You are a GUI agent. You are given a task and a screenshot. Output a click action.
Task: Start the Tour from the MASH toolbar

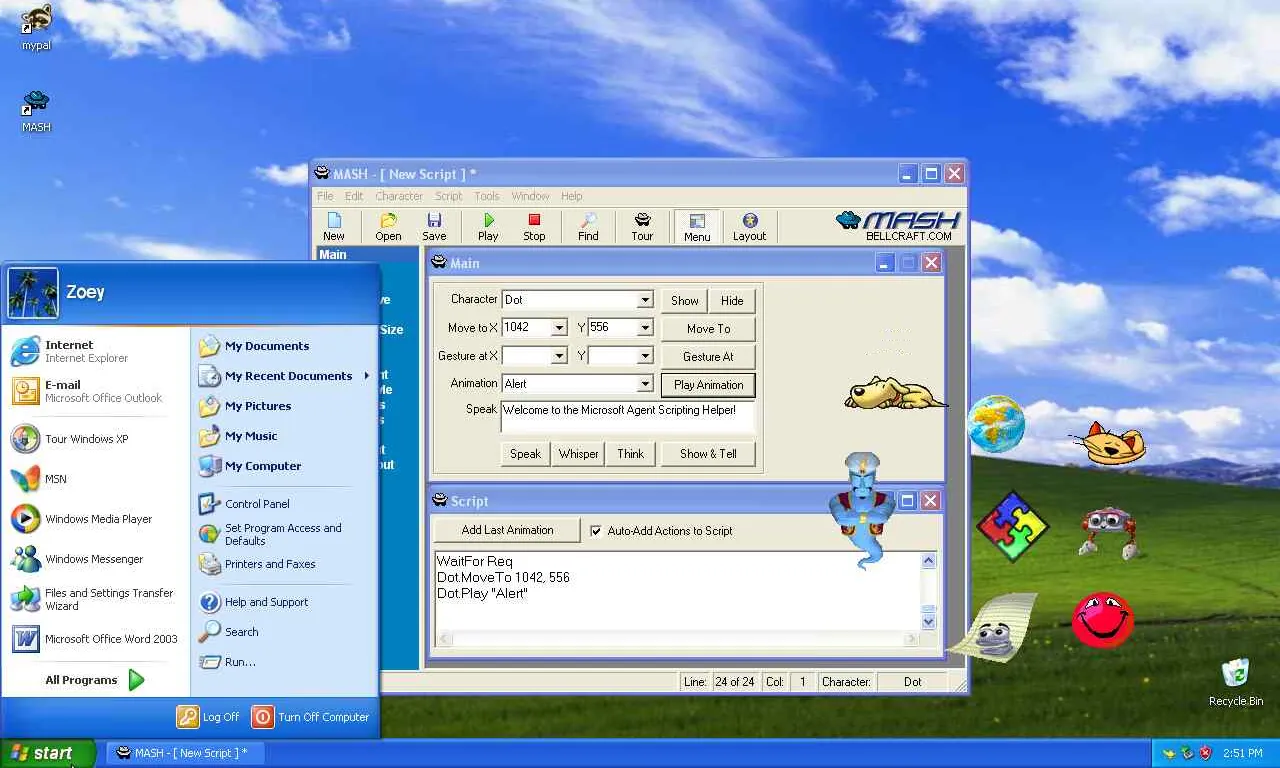click(642, 227)
